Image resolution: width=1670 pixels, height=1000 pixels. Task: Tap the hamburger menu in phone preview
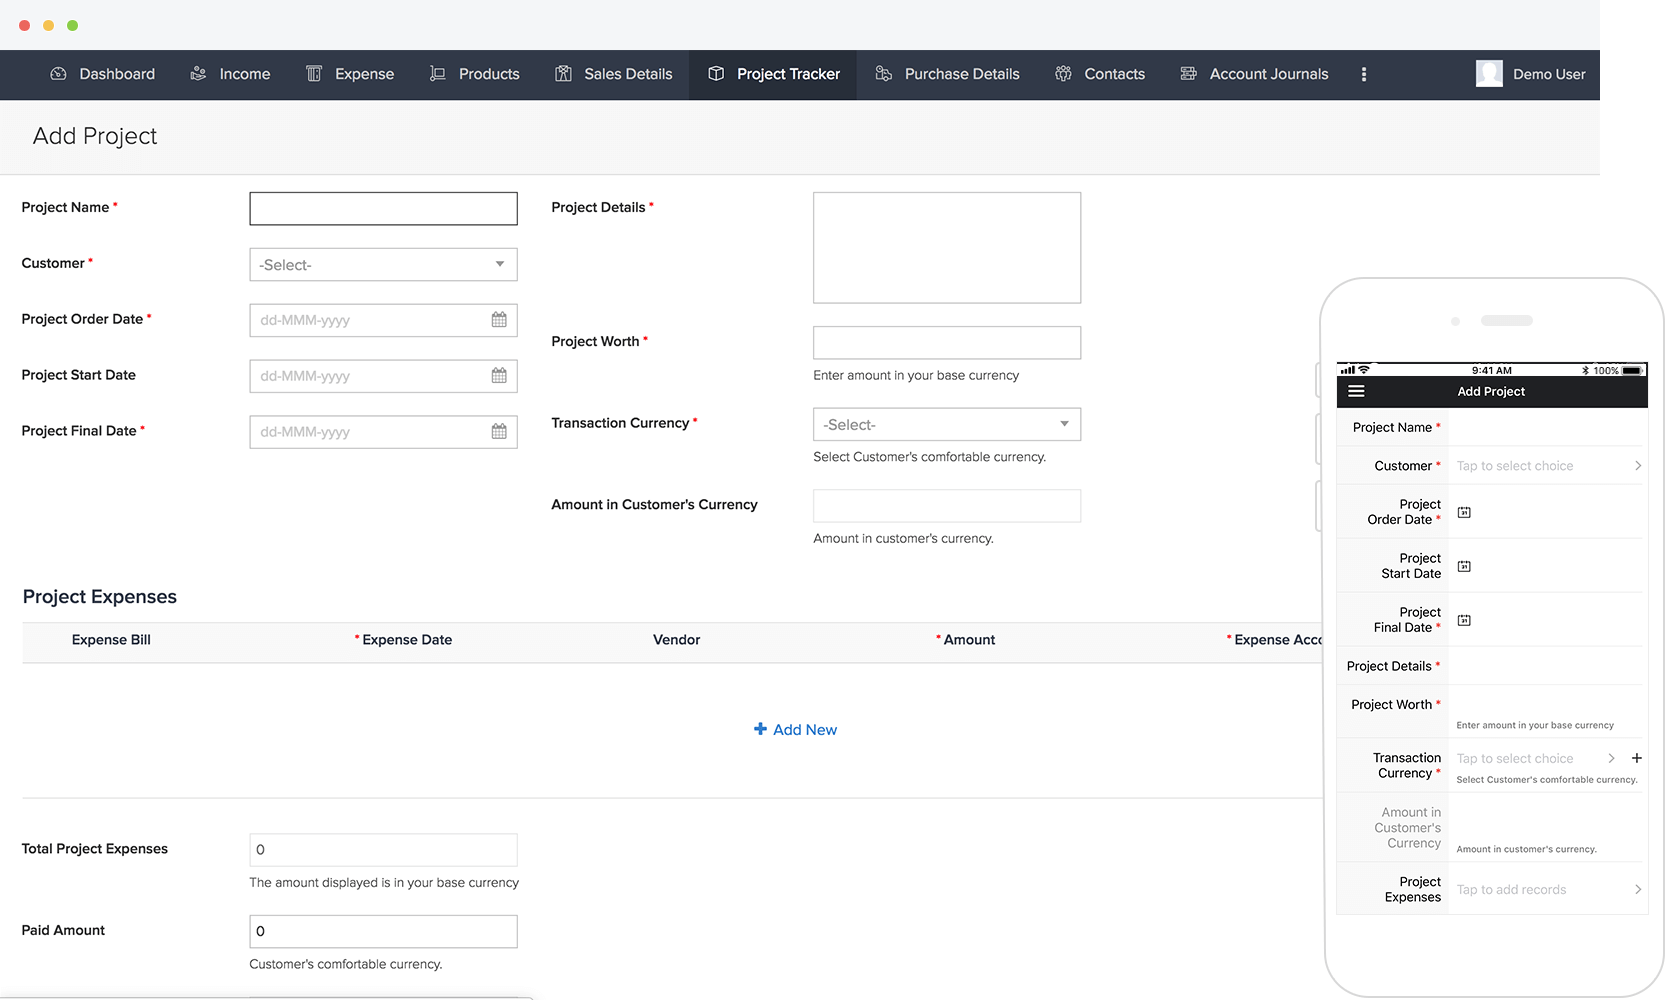tap(1356, 391)
